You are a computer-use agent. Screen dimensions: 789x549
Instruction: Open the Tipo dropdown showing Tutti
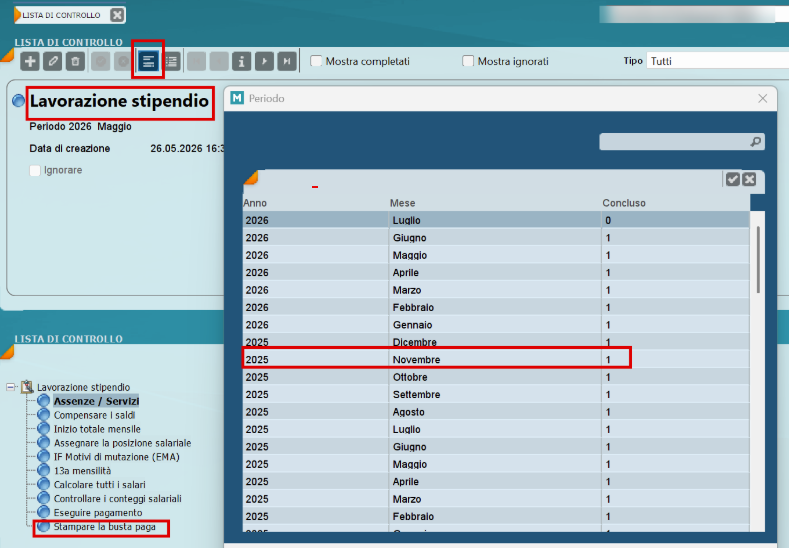tap(717, 61)
